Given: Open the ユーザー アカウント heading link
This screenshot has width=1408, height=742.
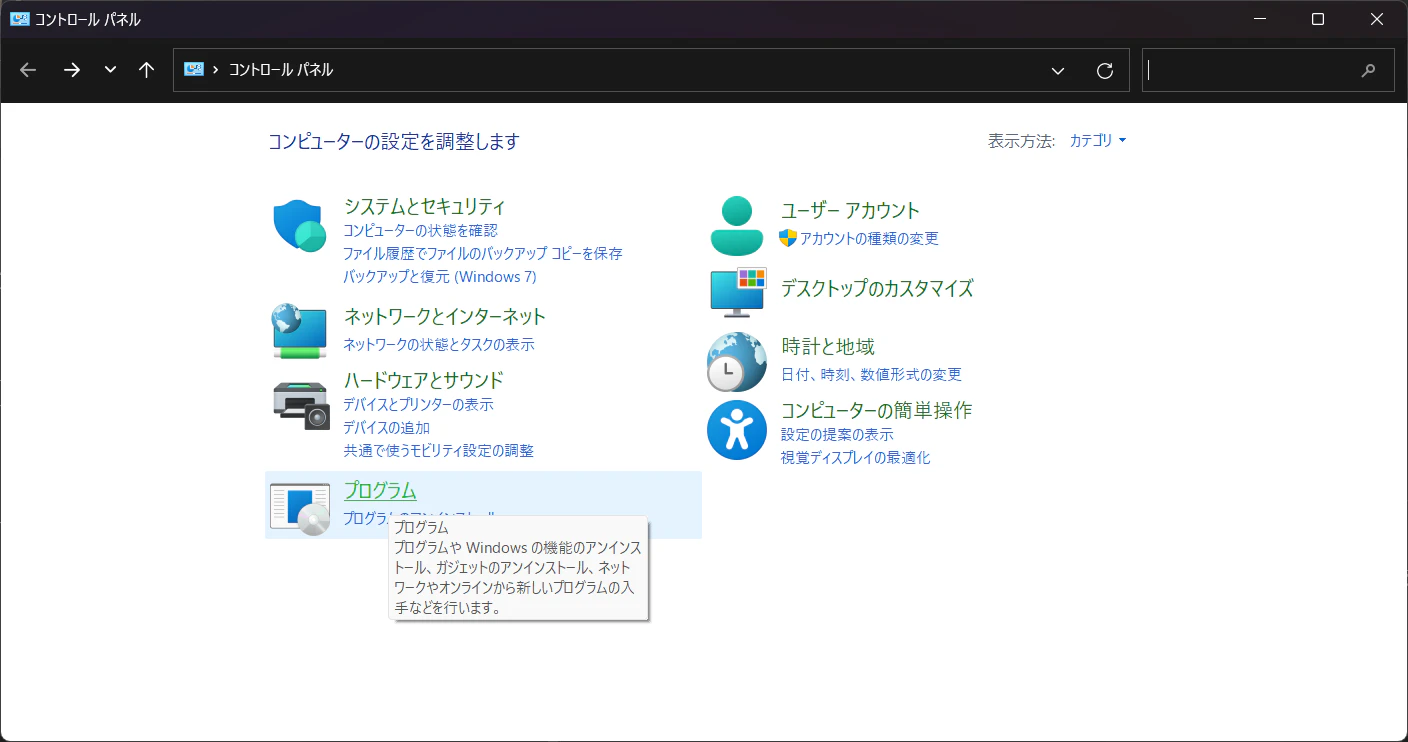Looking at the screenshot, I should [850, 210].
